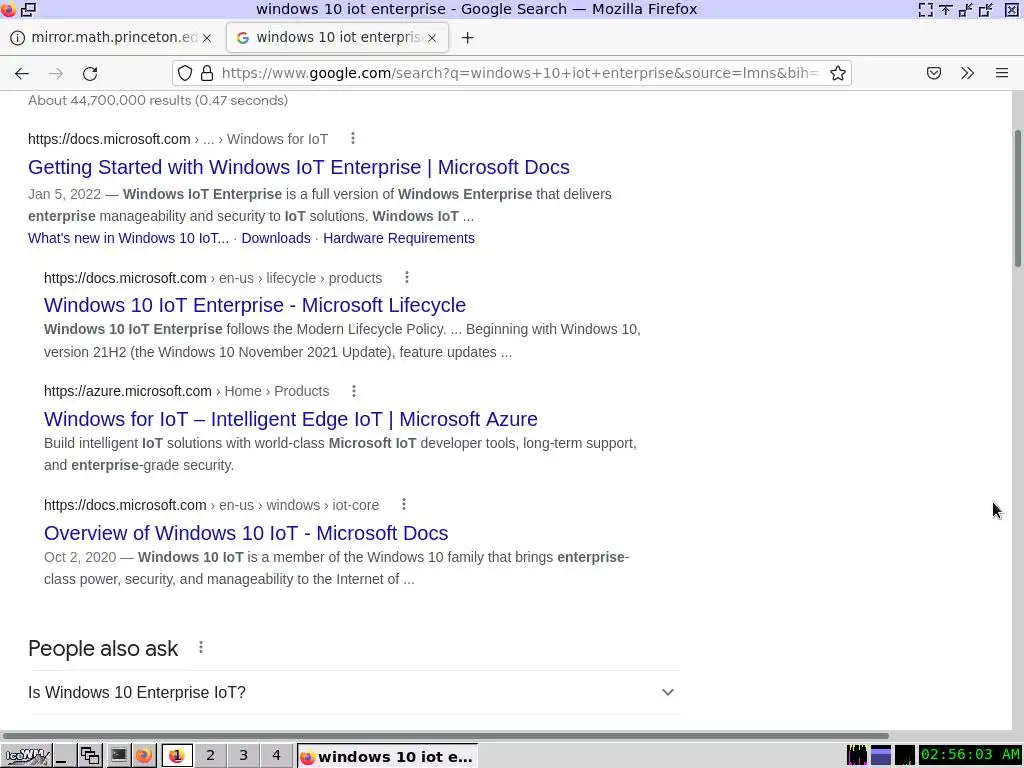Launch Firefox from taskbar launcher
Viewport: 1024px width, 768px height.
(x=144, y=756)
